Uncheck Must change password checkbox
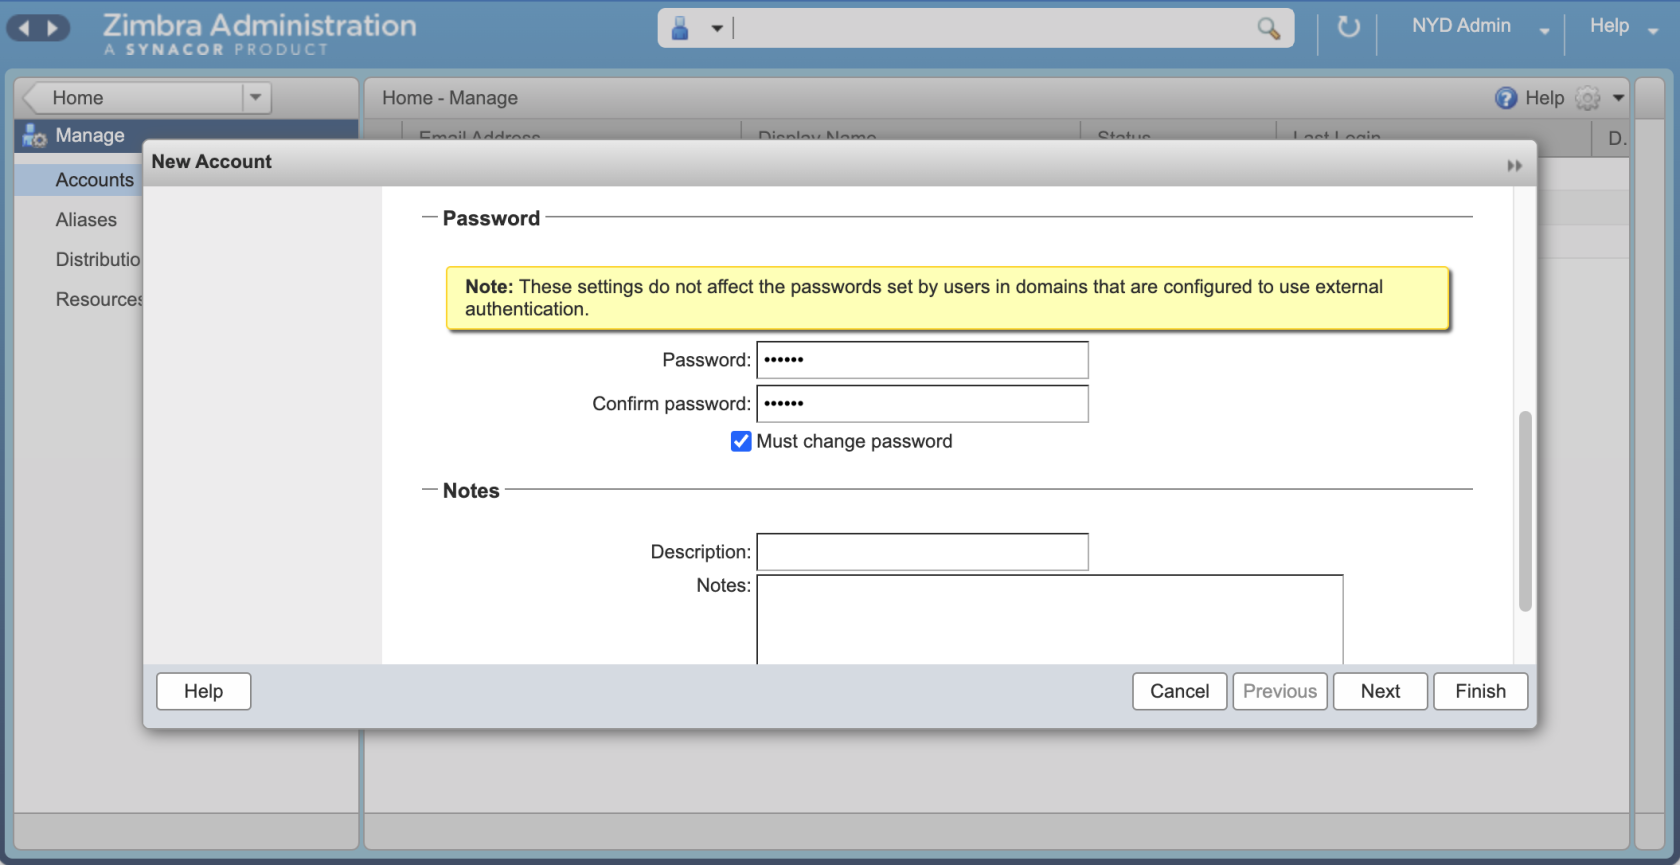Viewport: 1680px width, 865px height. tap(741, 441)
